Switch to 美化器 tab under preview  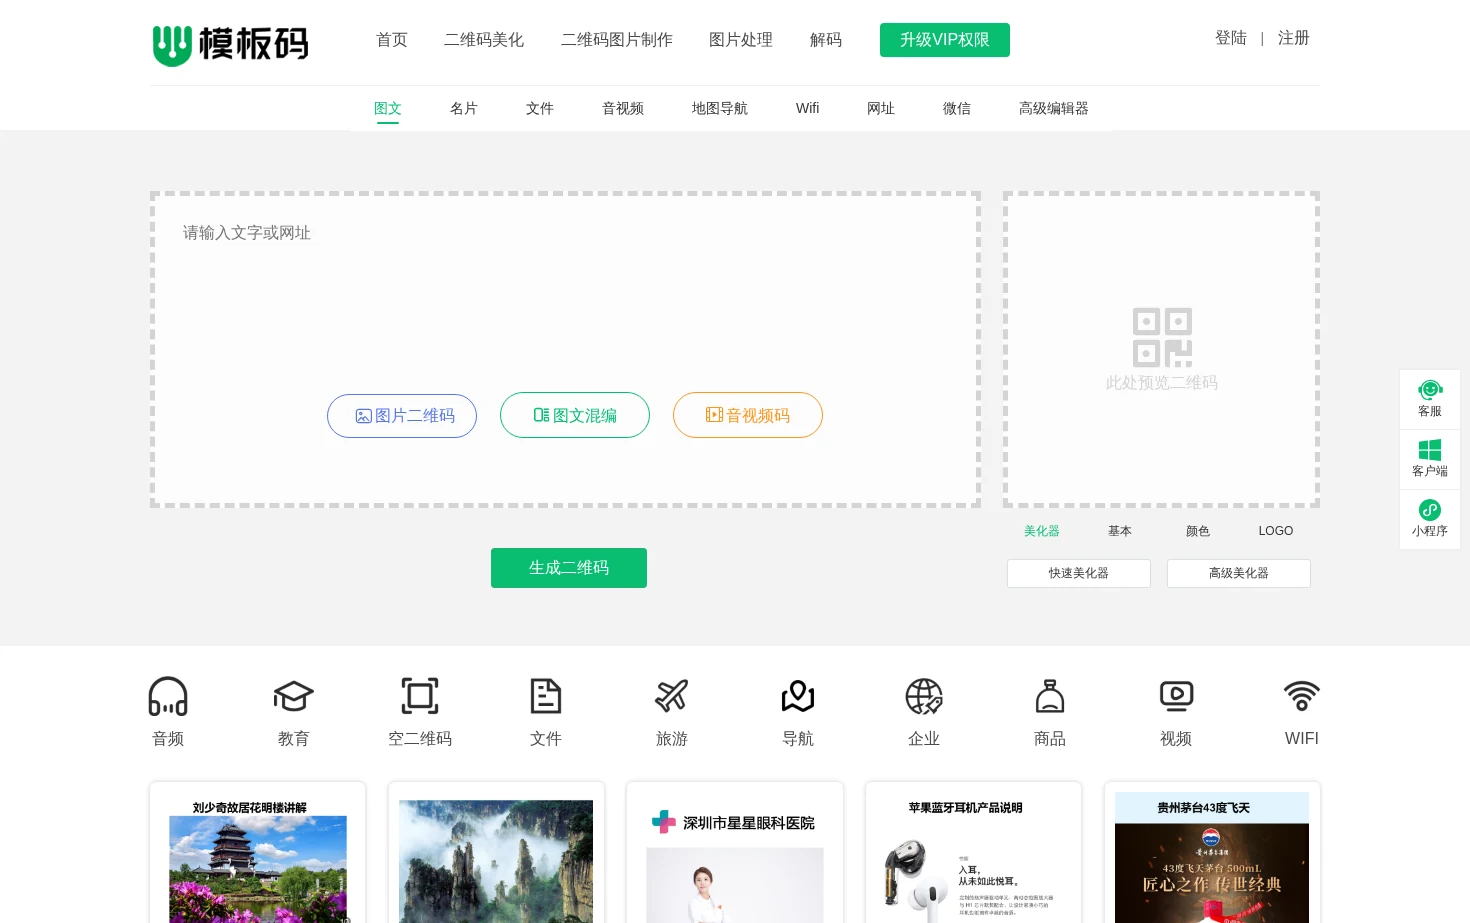tap(1042, 531)
